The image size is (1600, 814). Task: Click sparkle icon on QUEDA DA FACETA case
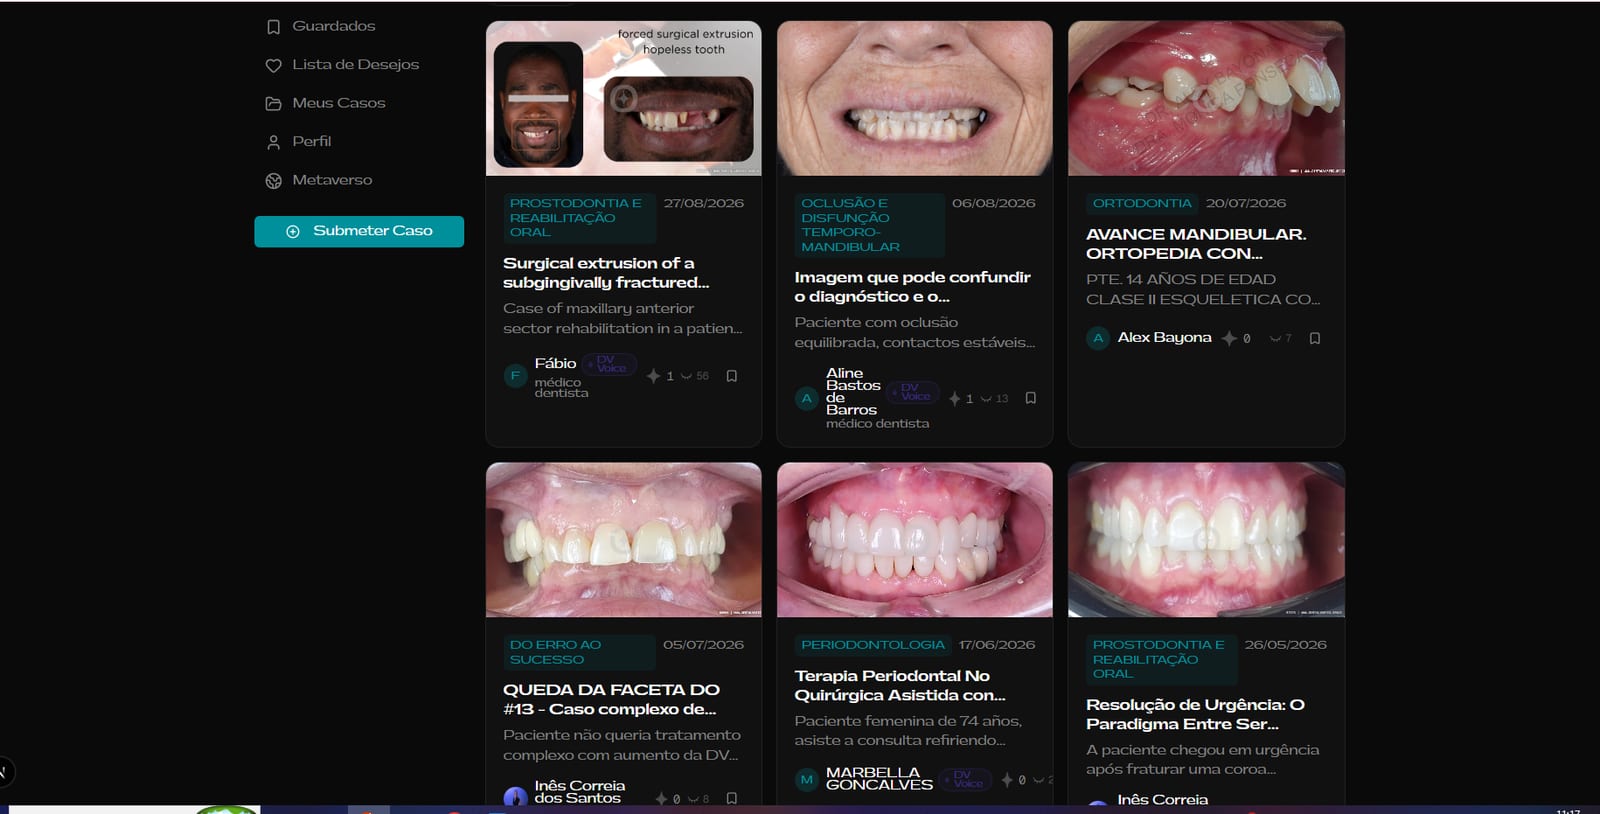661,798
